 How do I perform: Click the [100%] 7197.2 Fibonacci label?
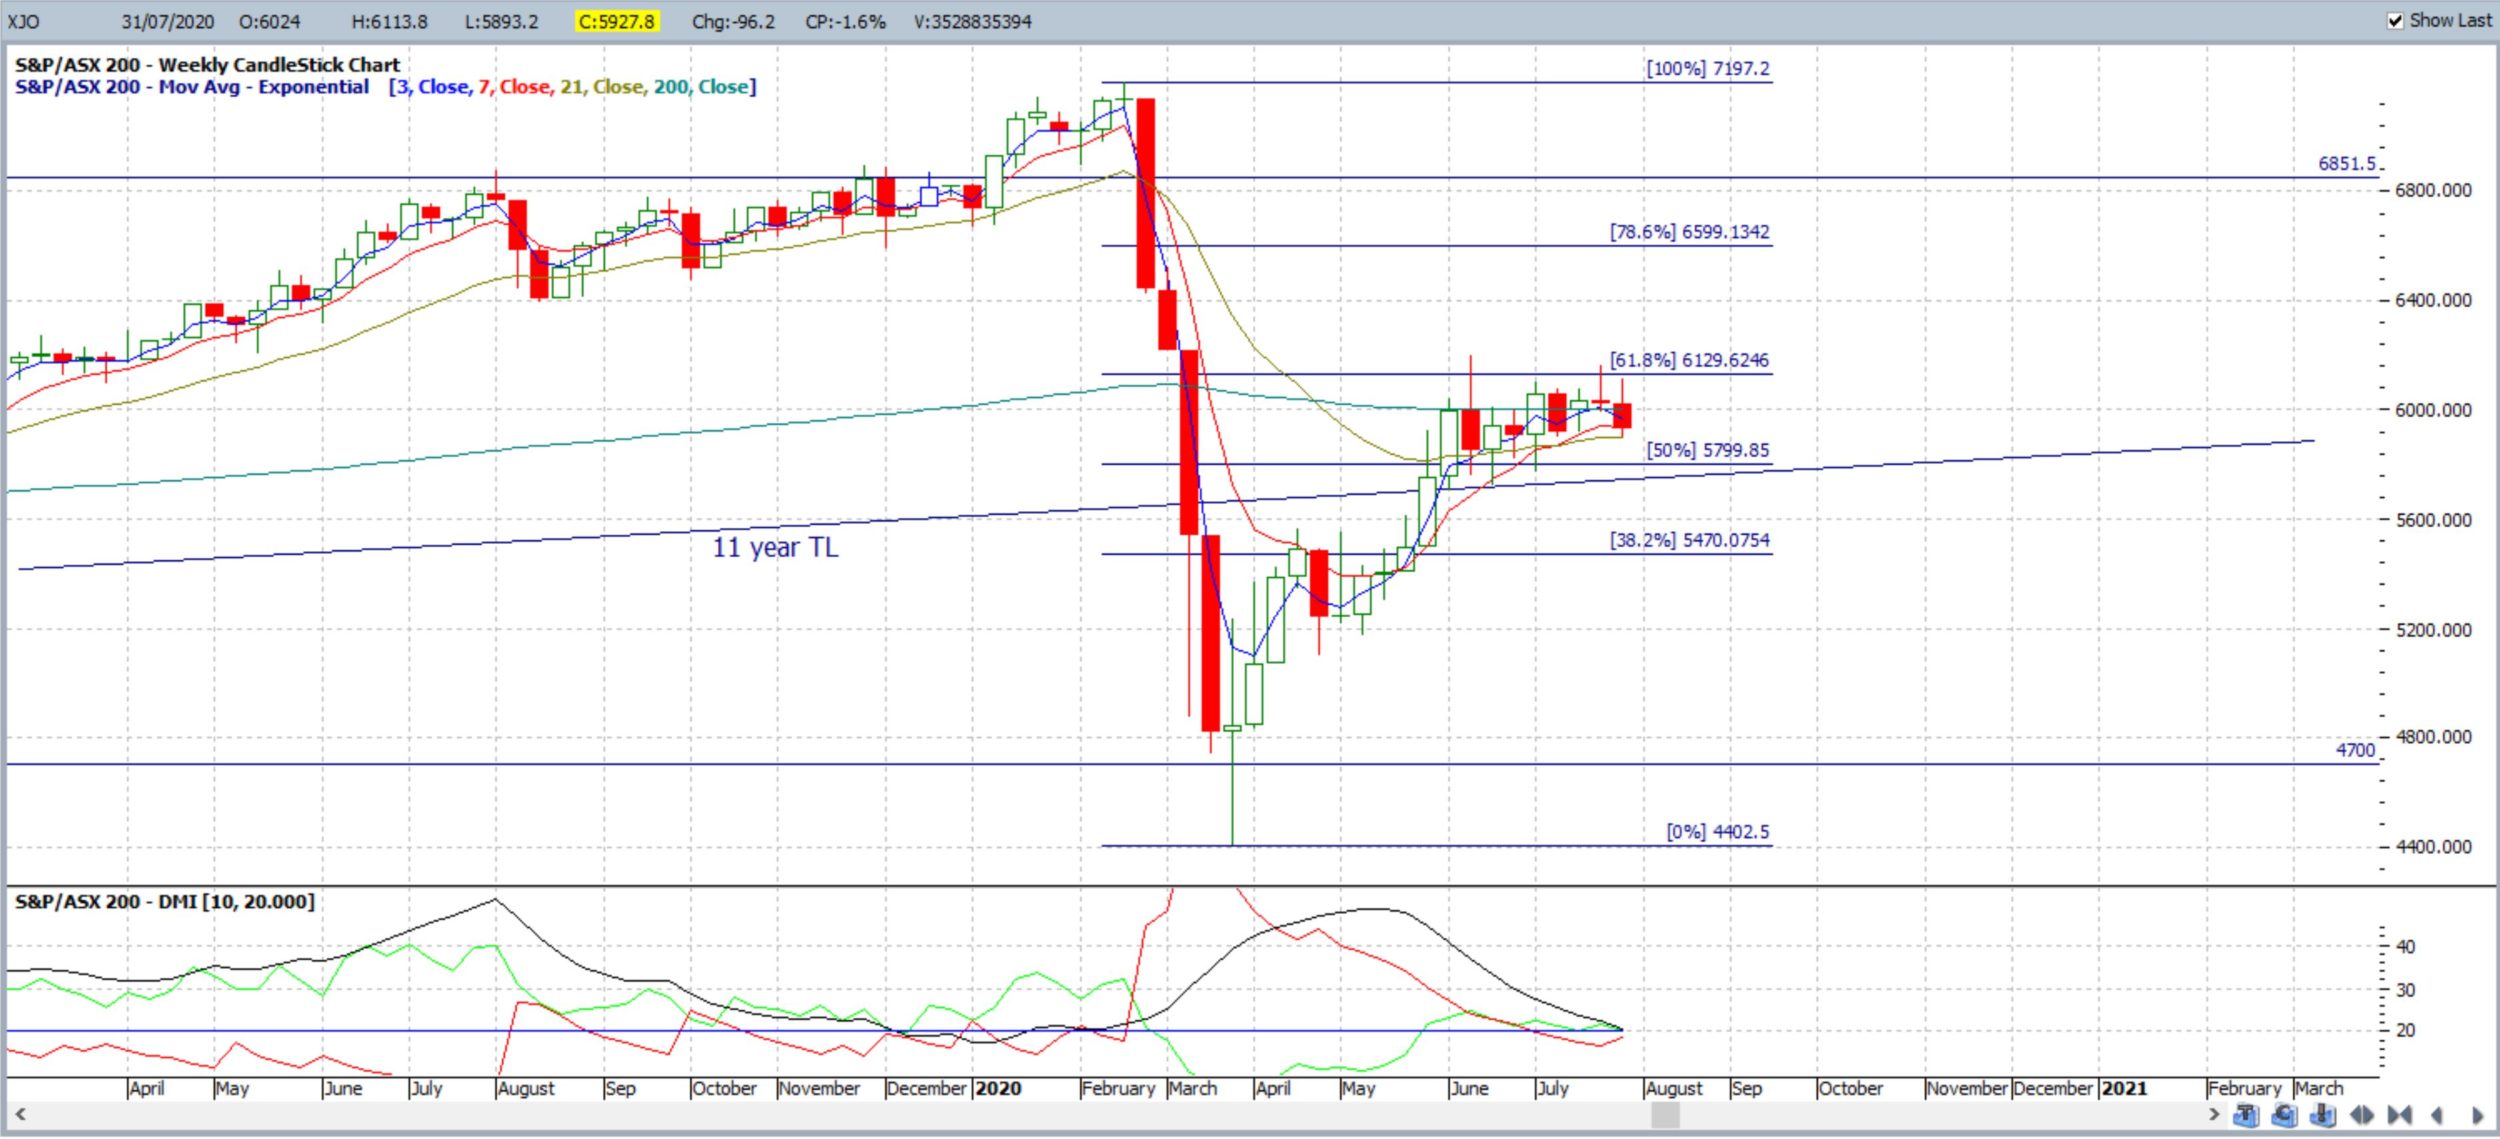(1707, 68)
